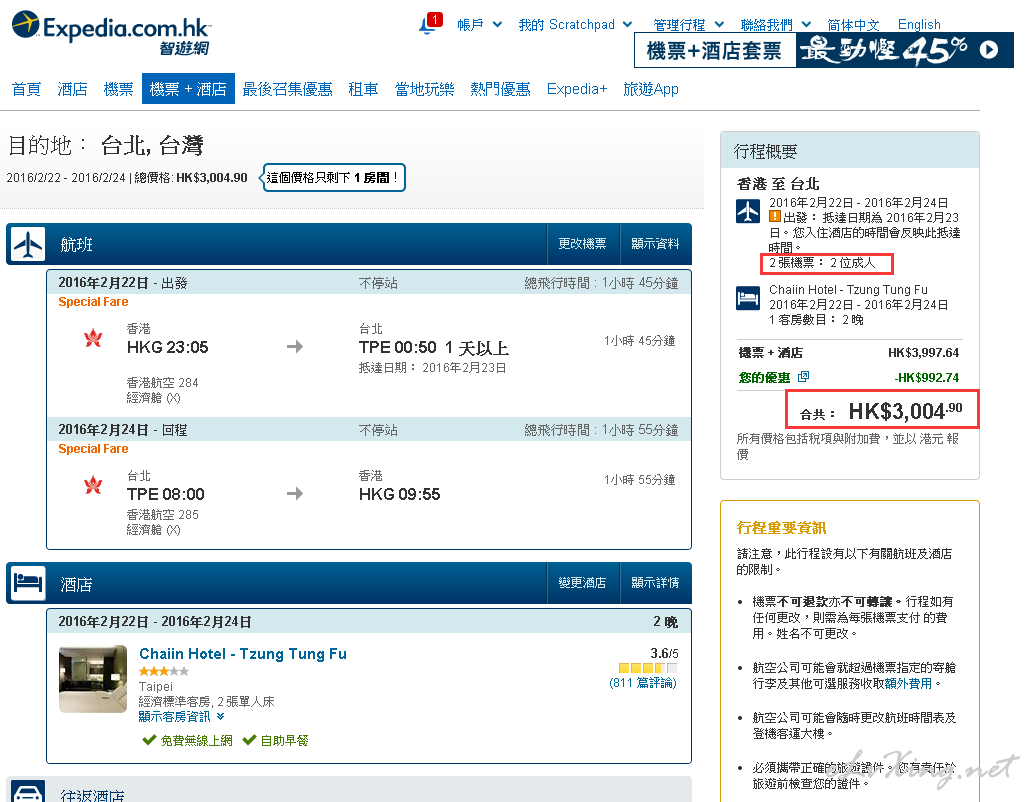The image size is (1030, 802).
Task: Click the package price HK$3,997.64
Action: [x=923, y=353]
